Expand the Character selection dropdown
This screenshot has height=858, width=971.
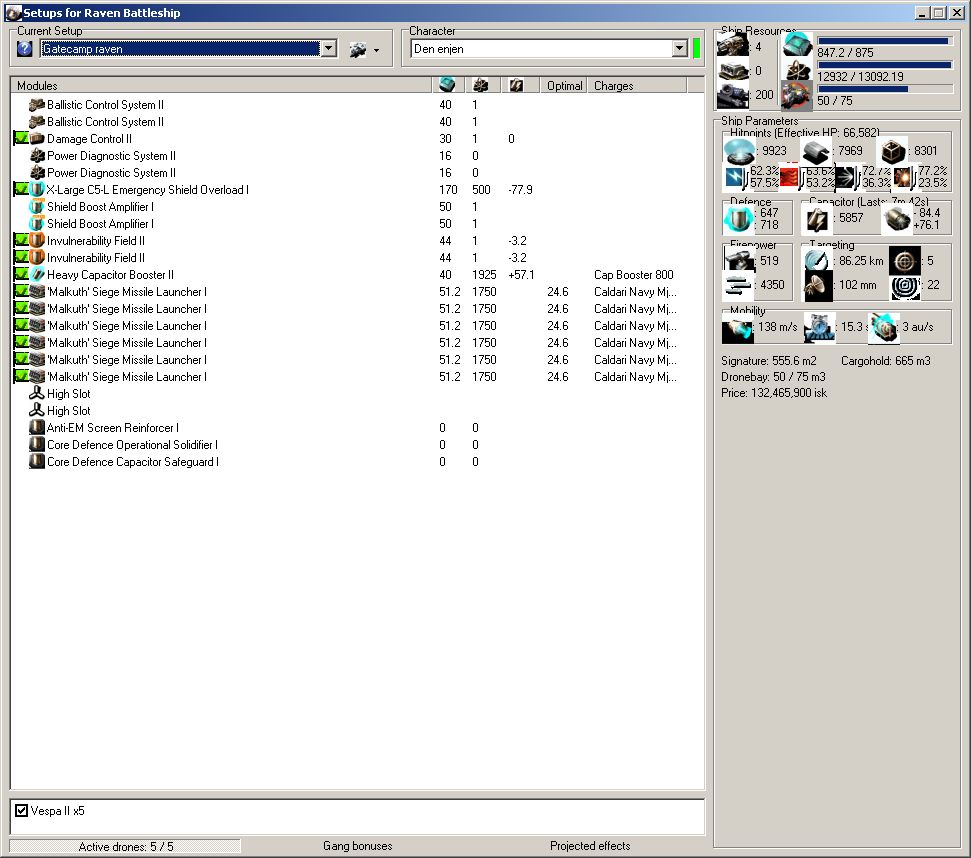pos(678,49)
